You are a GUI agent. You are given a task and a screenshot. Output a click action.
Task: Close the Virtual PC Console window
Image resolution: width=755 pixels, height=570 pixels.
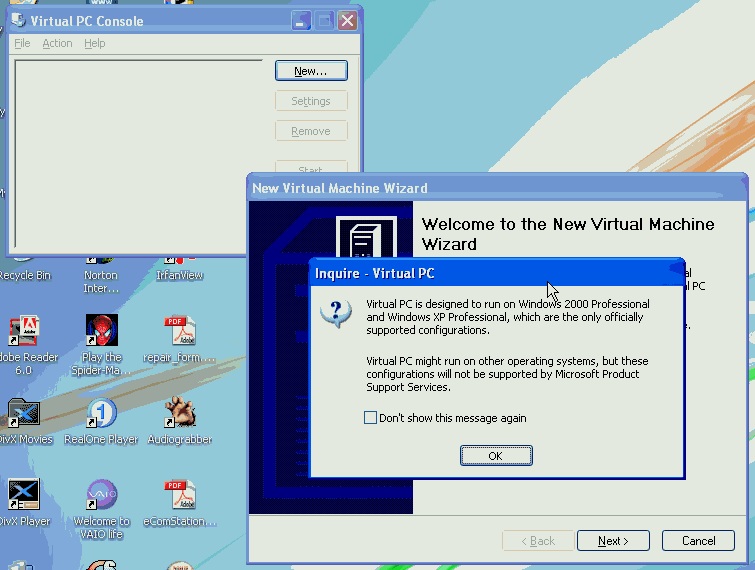click(348, 21)
